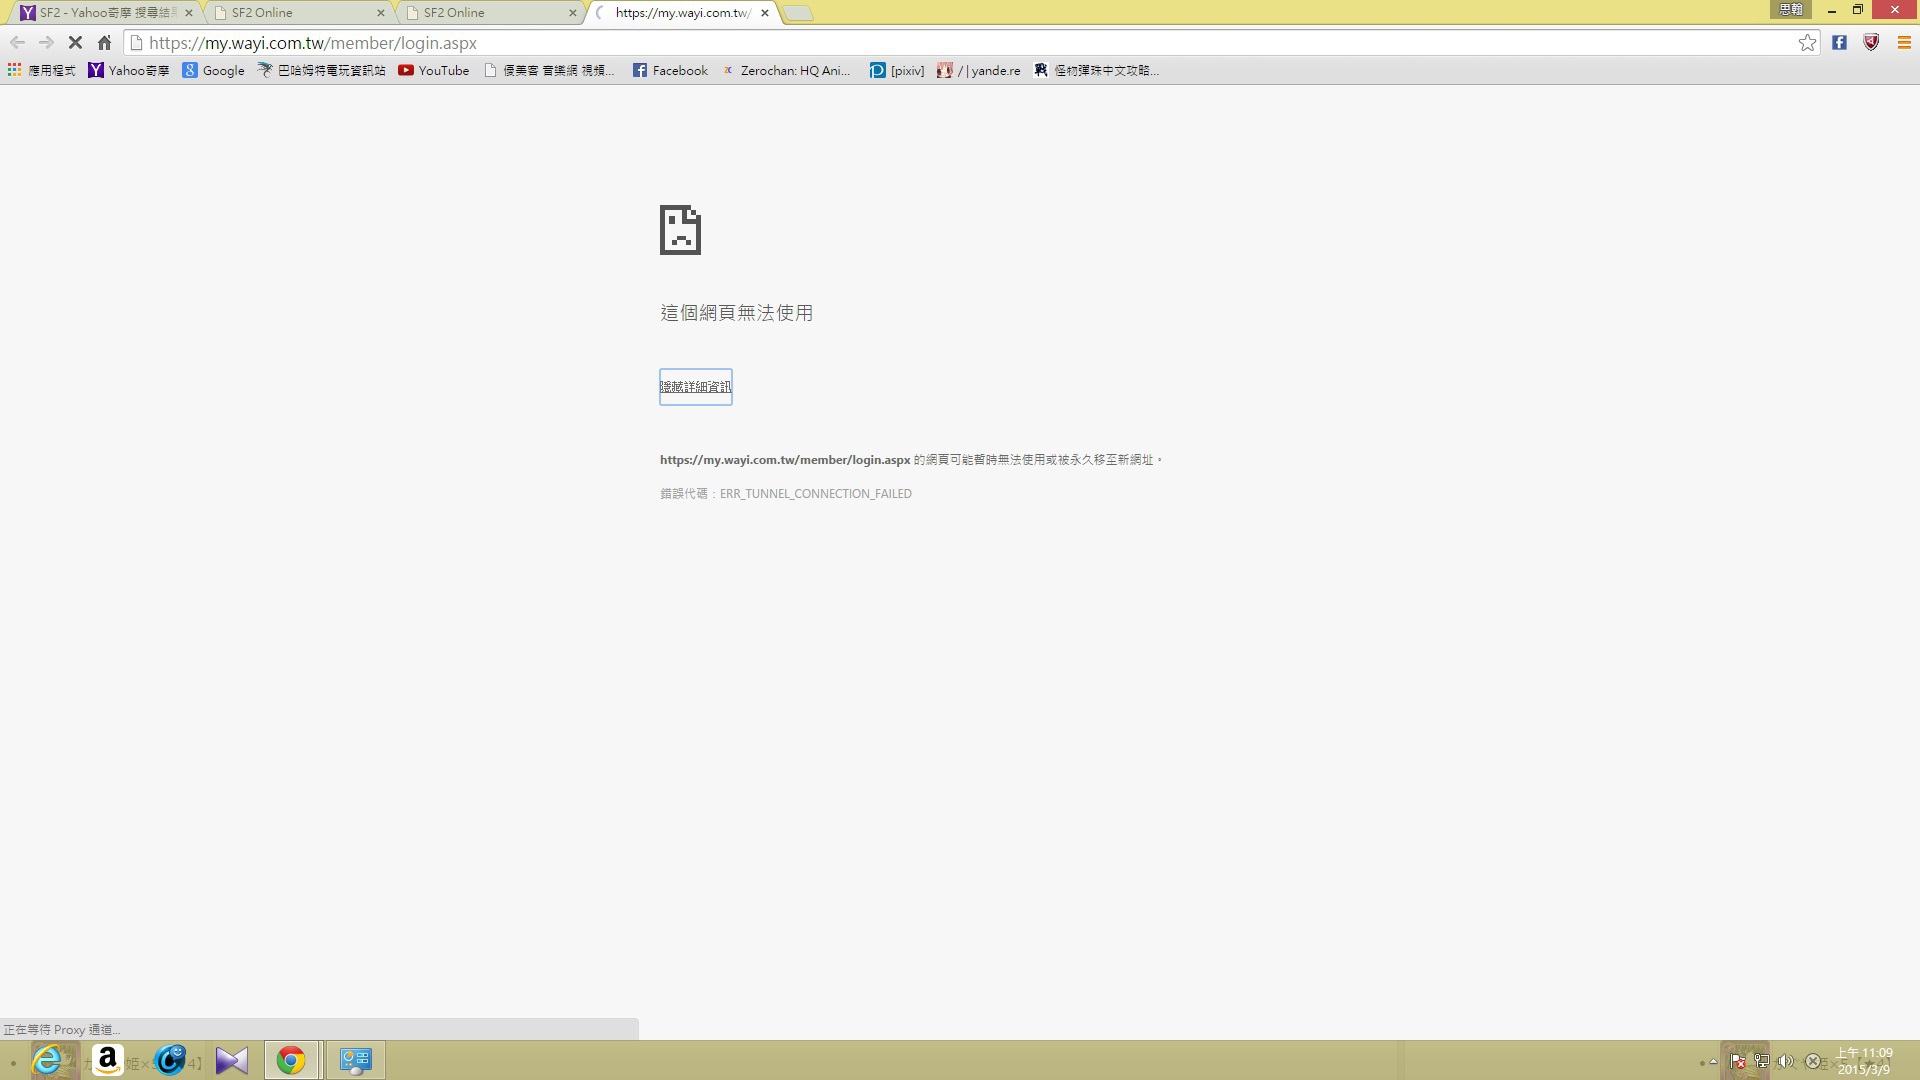Click the red shield extension icon
The height and width of the screenshot is (1080, 1920).
coord(1871,43)
